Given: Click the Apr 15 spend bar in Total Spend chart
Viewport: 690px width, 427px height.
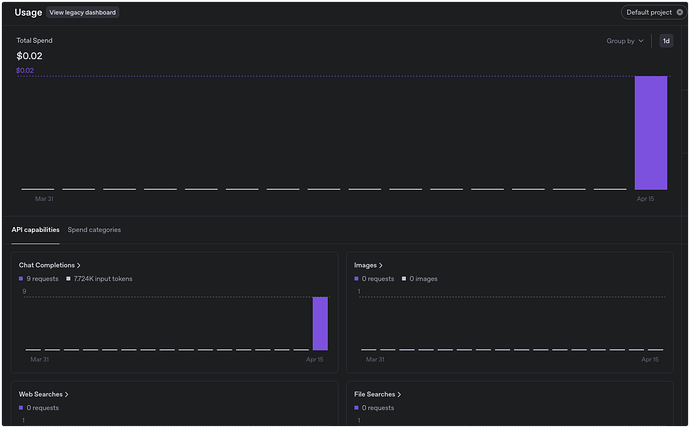Looking at the screenshot, I should tap(651, 133).
